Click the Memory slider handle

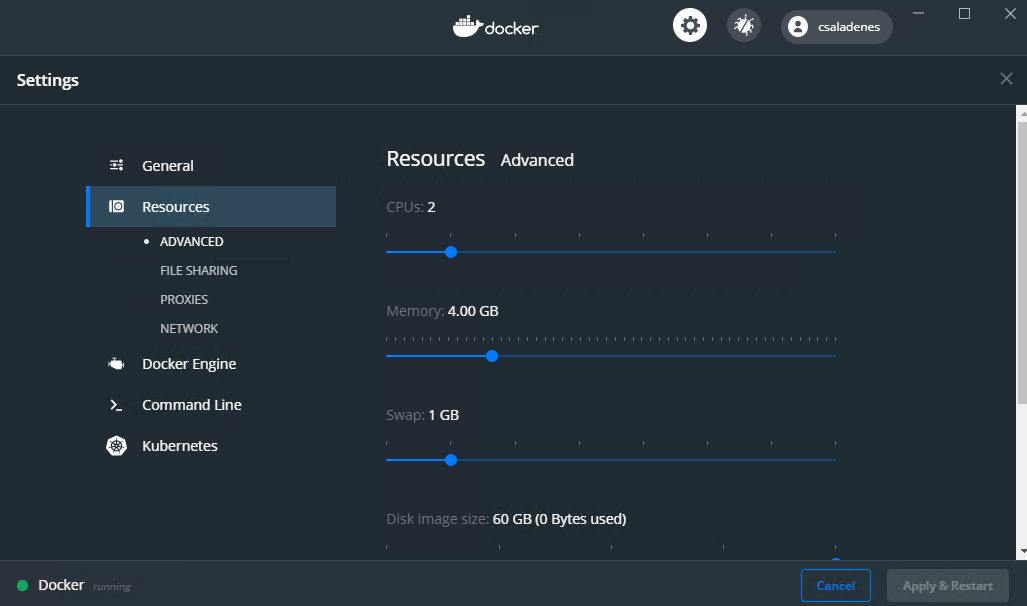492,356
